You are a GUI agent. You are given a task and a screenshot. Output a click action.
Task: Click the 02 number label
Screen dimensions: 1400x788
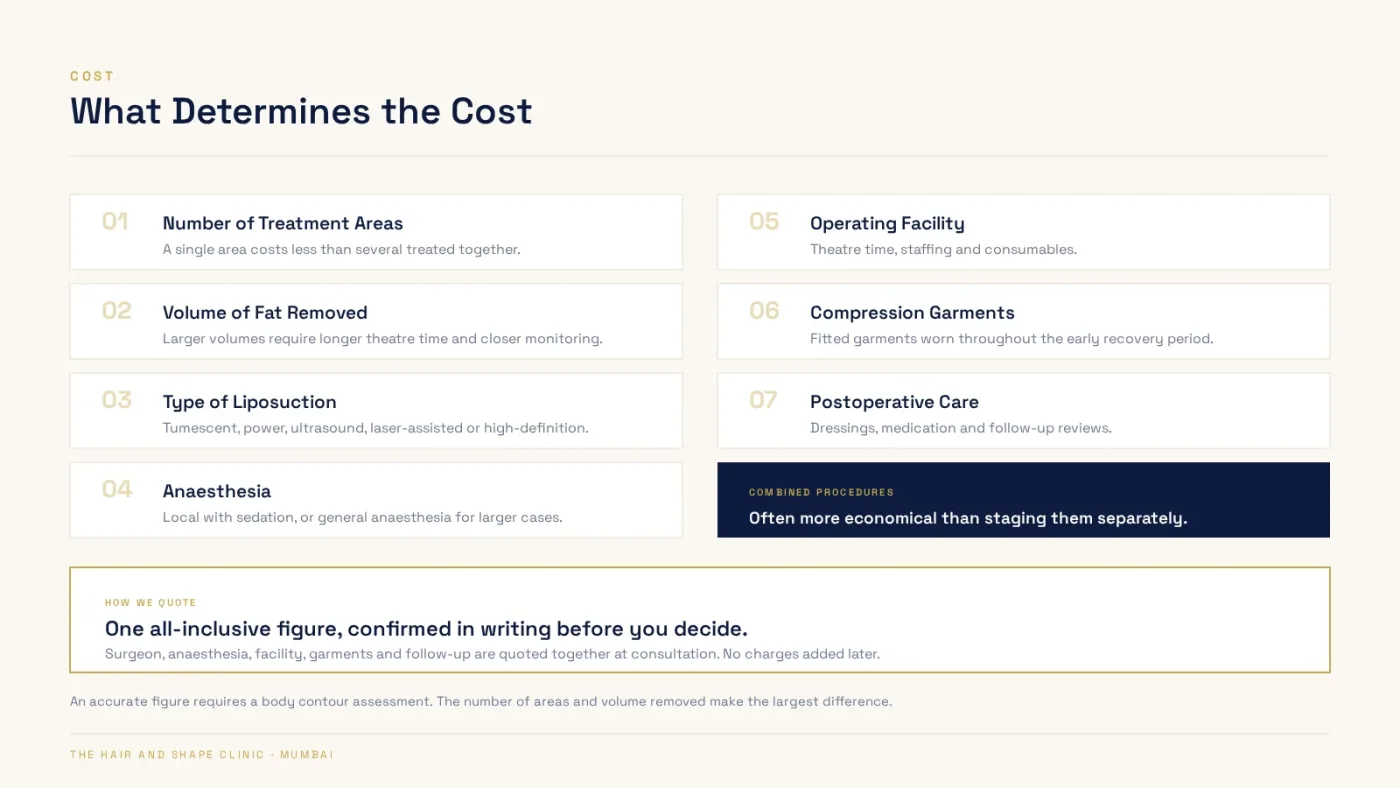[117, 311]
